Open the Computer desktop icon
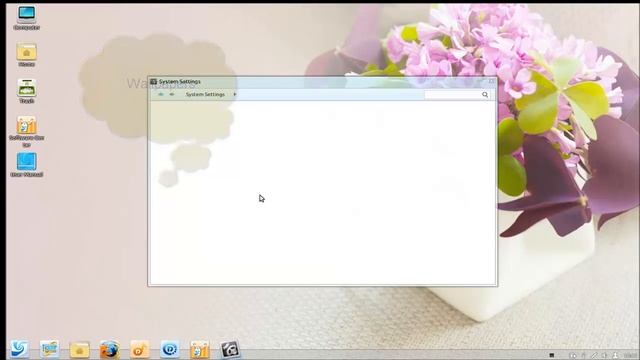The width and height of the screenshot is (640, 360). coord(27,18)
